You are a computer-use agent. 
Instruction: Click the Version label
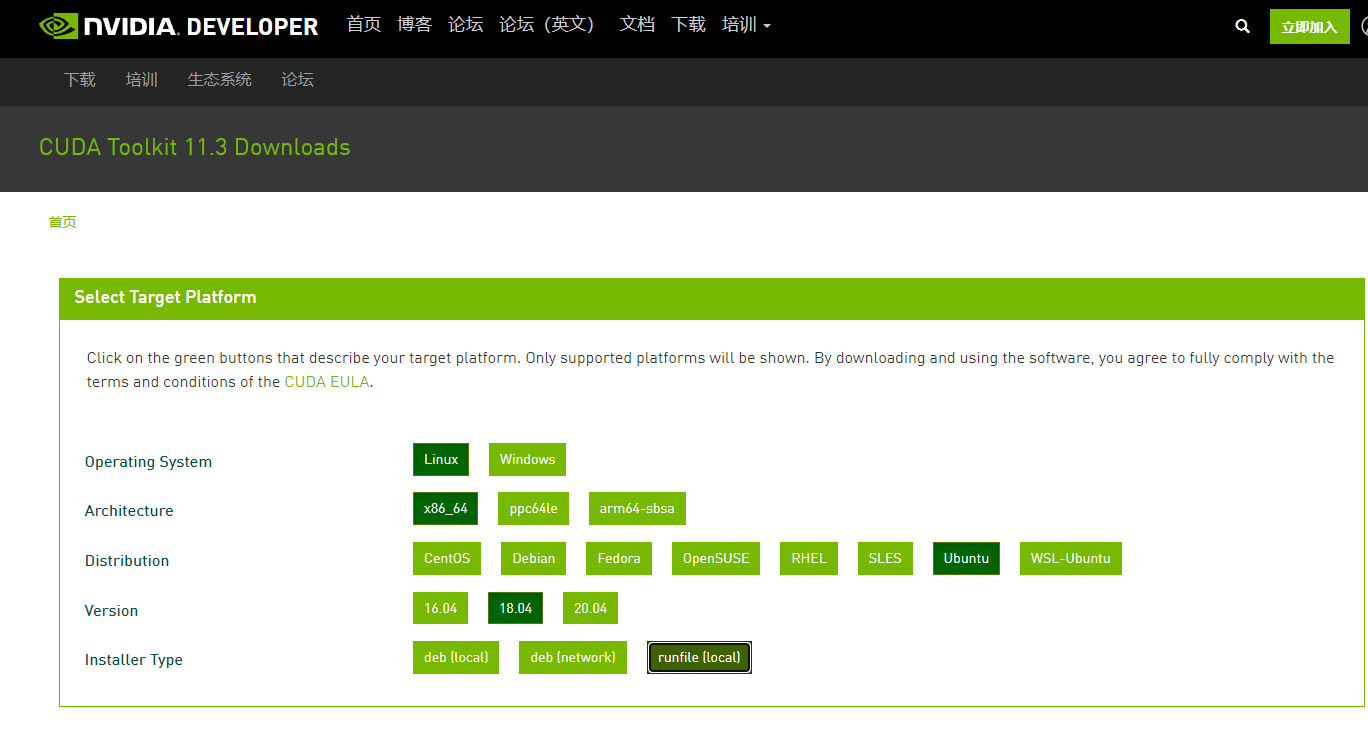111,611
